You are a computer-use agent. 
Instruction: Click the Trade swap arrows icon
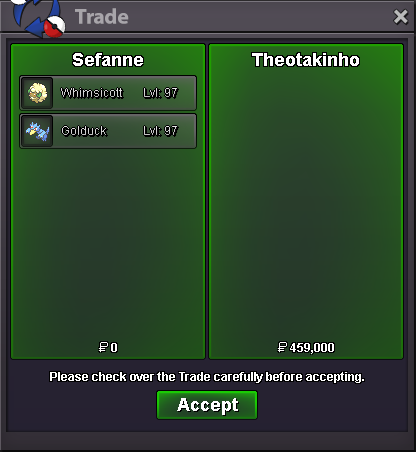tap(33, 17)
